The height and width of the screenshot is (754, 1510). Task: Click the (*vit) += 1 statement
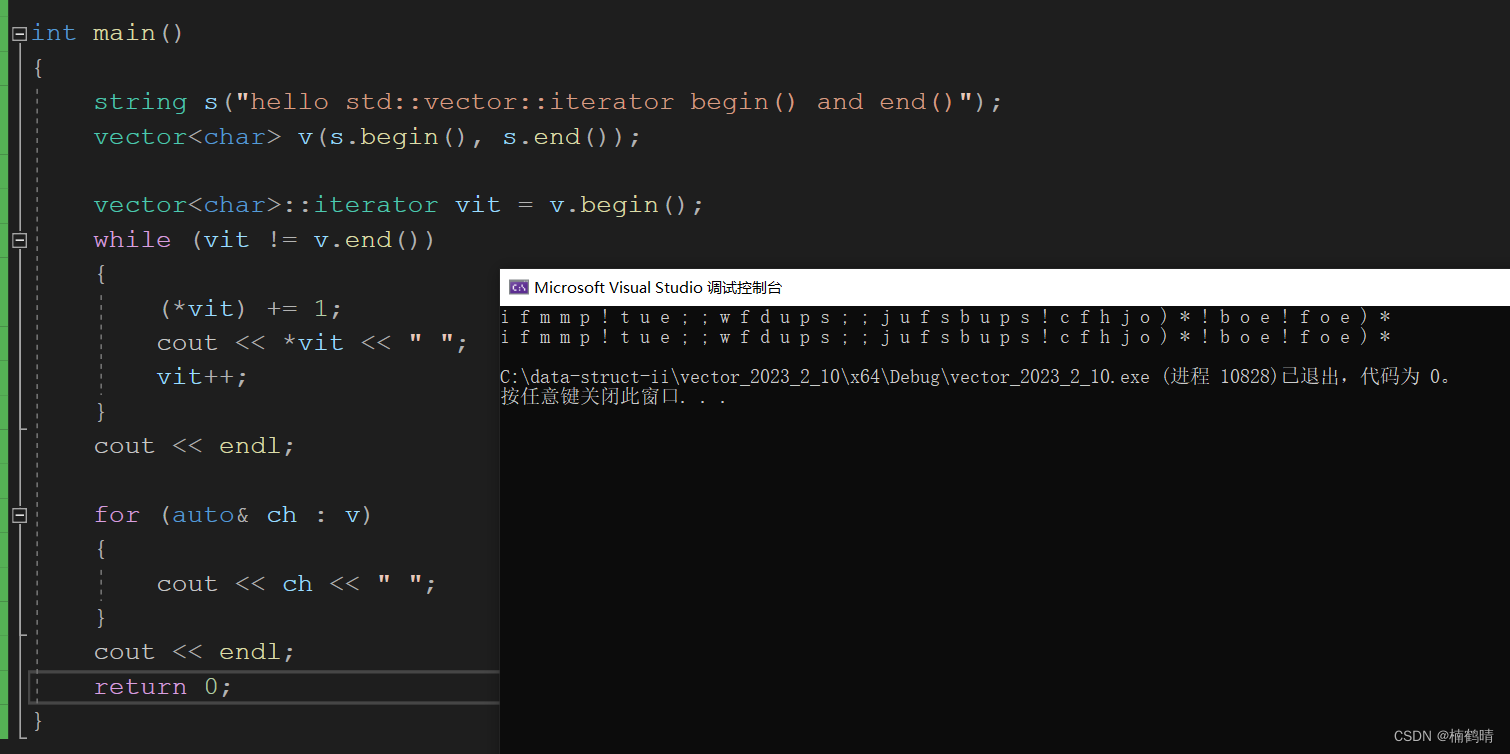250,308
